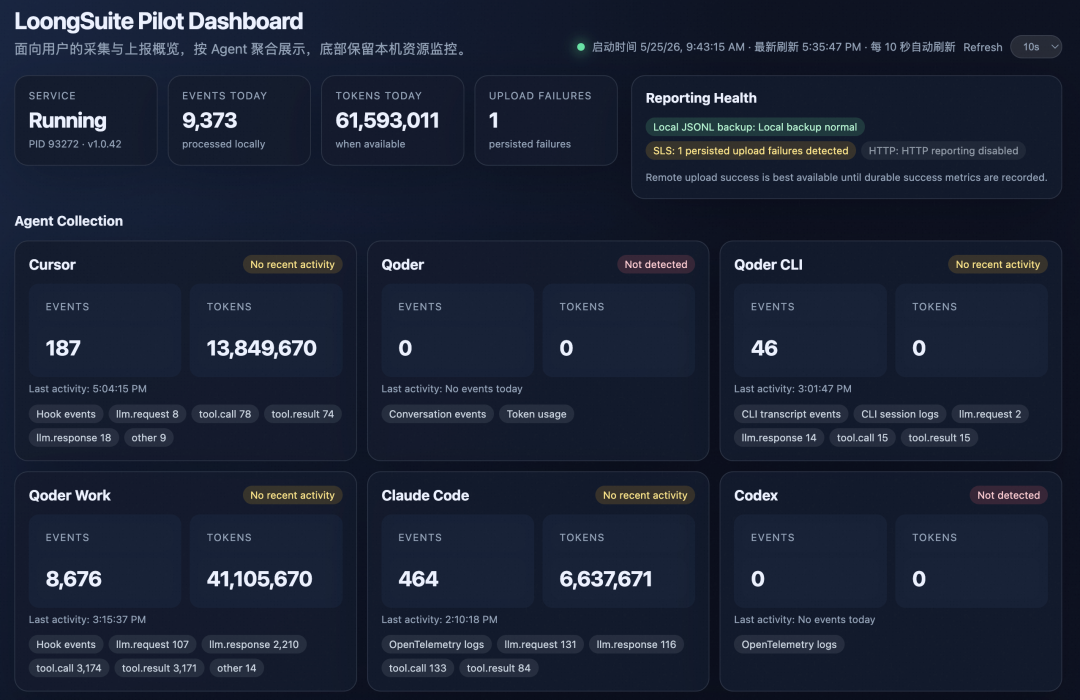Click the HTTP reporting disabled badge

(943, 151)
